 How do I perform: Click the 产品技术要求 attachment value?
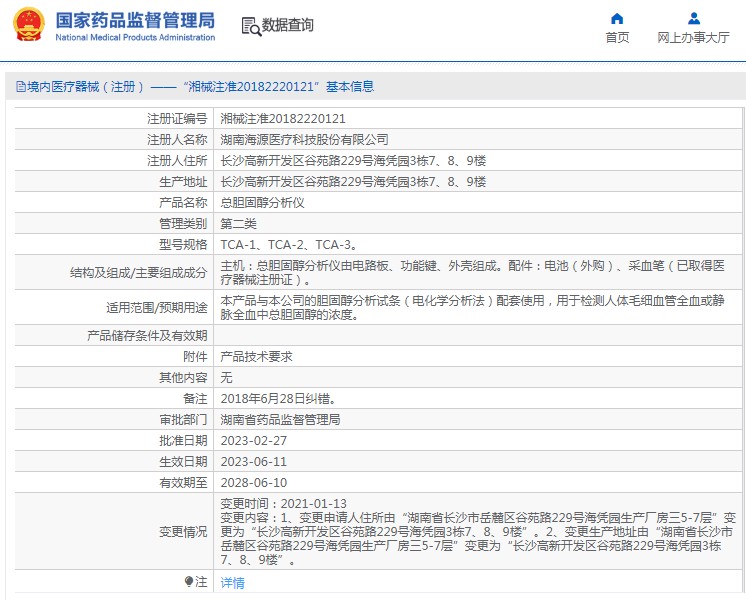[x=256, y=357]
